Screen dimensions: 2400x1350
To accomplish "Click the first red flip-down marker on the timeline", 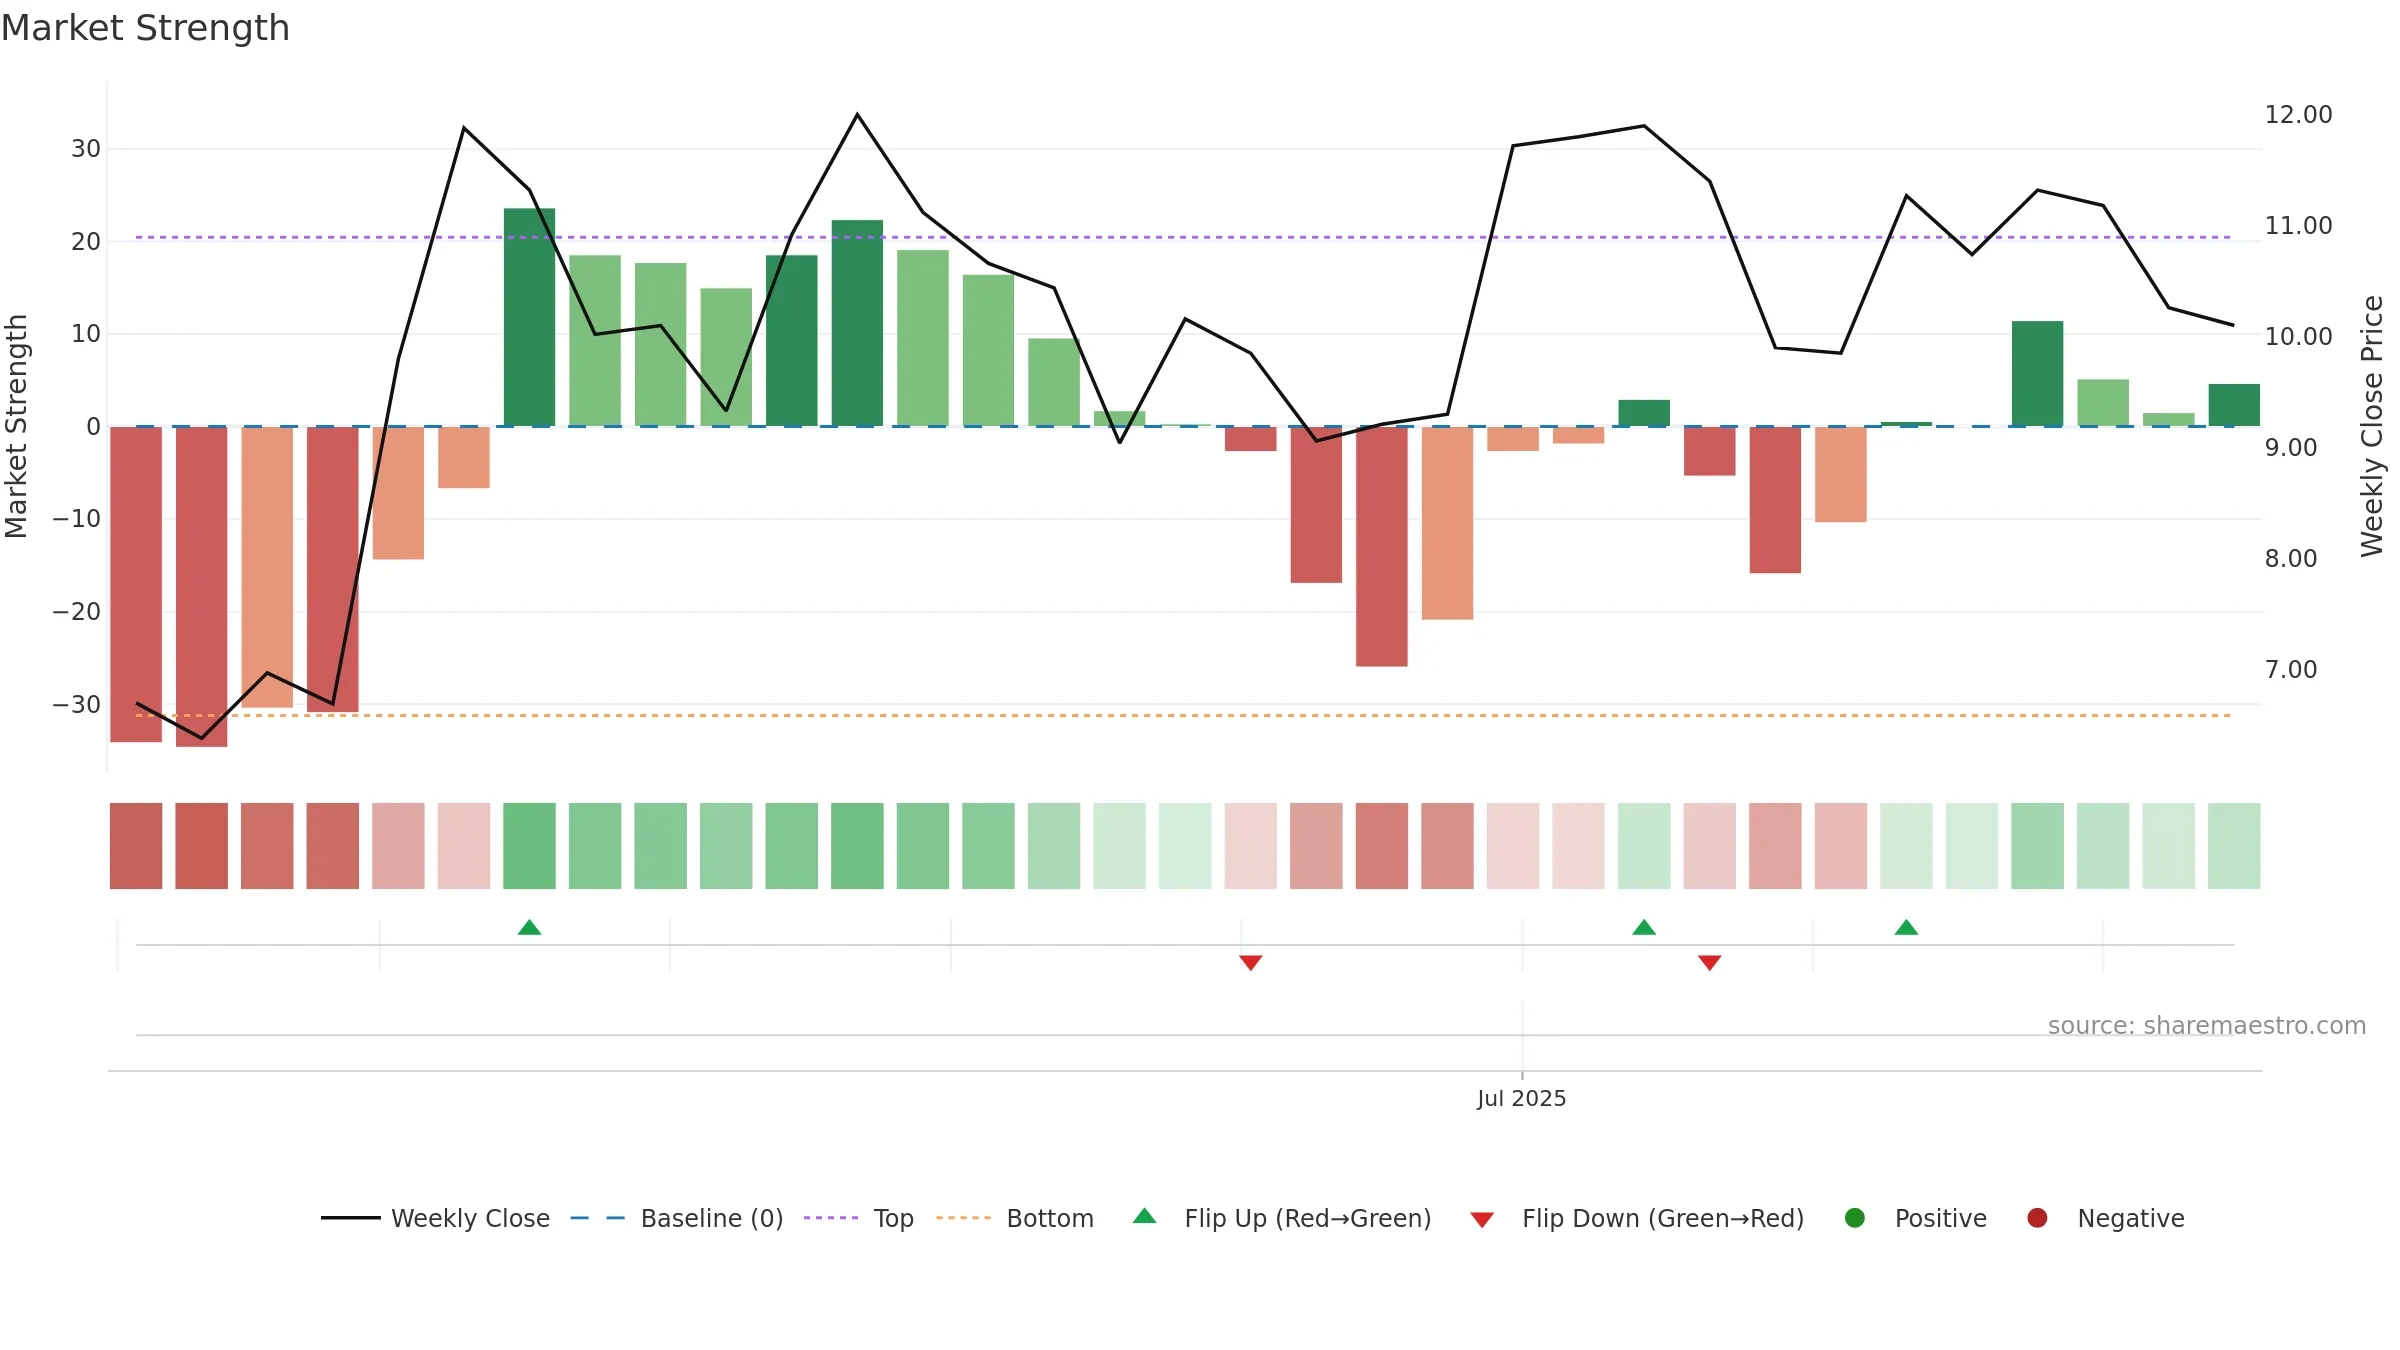I will tap(1251, 963).
